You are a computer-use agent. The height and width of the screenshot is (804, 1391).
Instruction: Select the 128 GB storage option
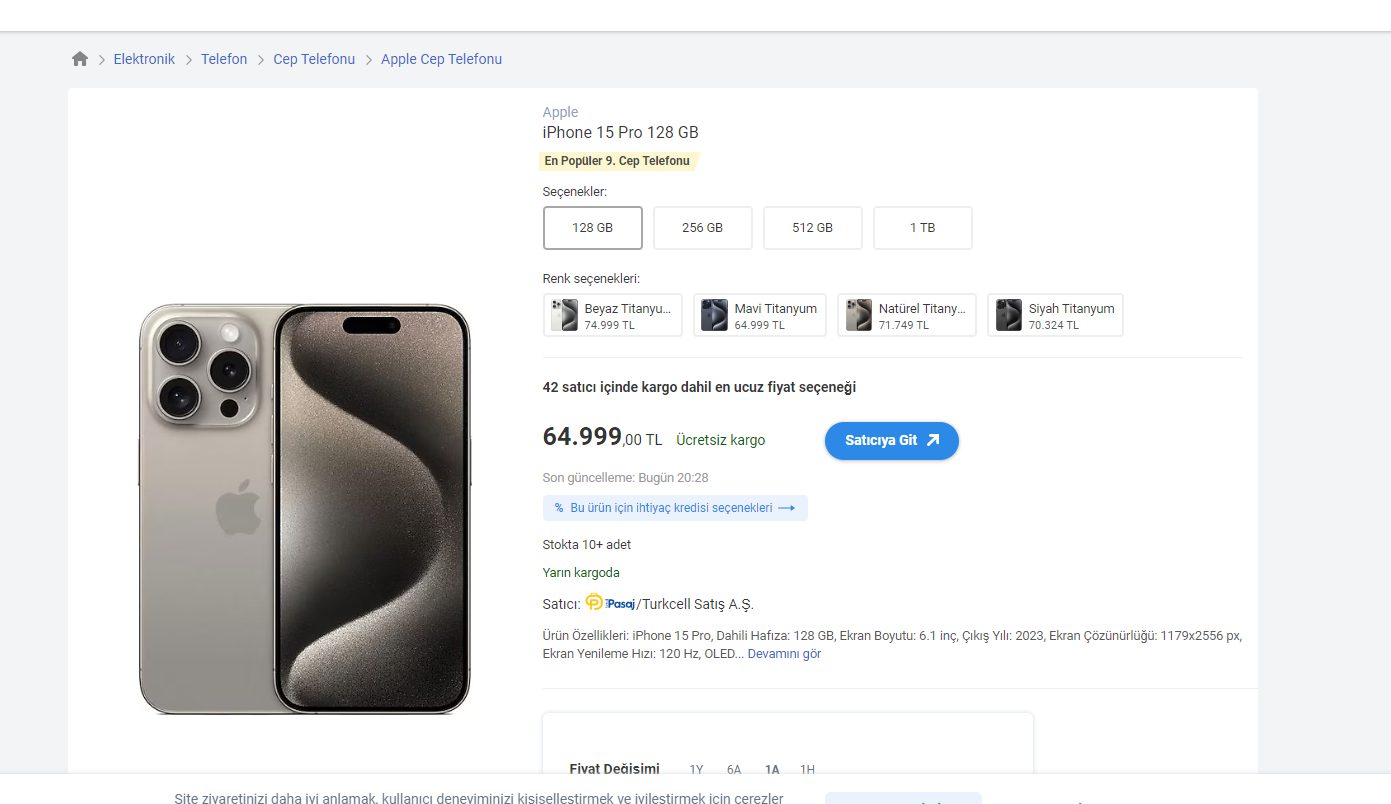(593, 228)
